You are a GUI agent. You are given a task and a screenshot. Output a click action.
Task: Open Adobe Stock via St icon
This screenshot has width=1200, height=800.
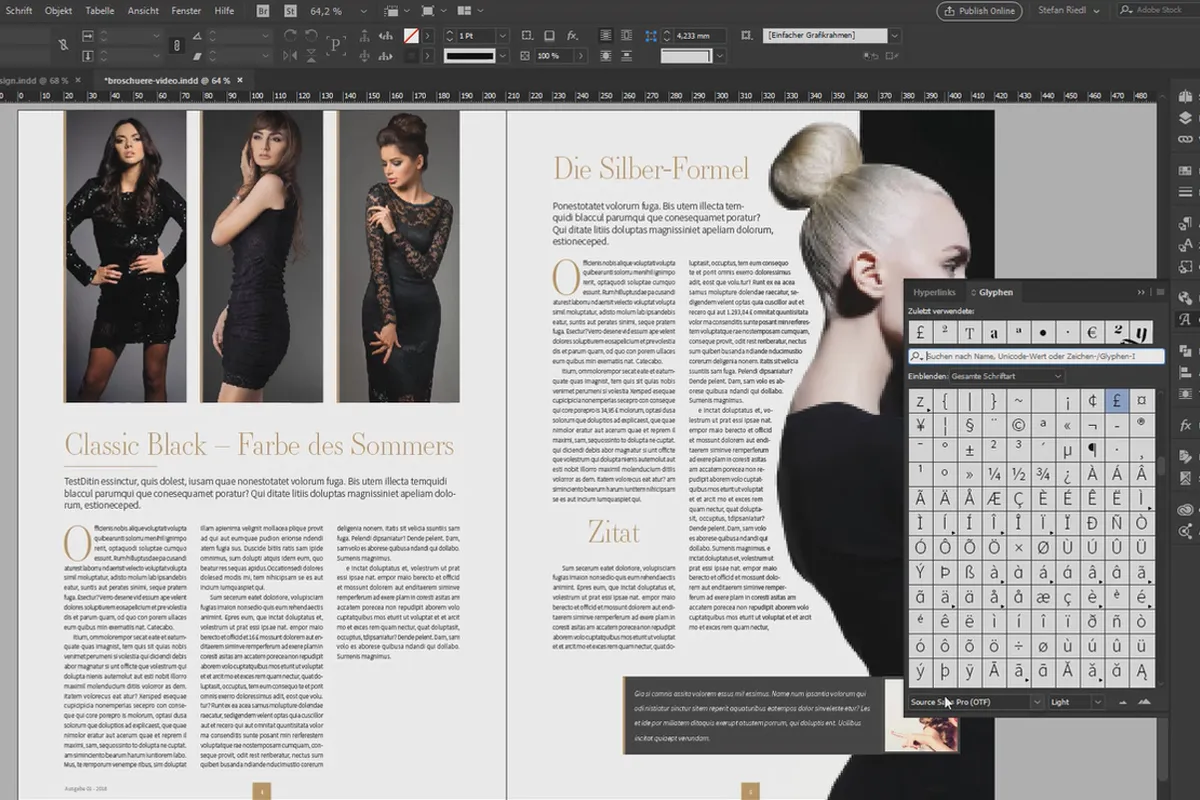pyautogui.click(x=291, y=11)
